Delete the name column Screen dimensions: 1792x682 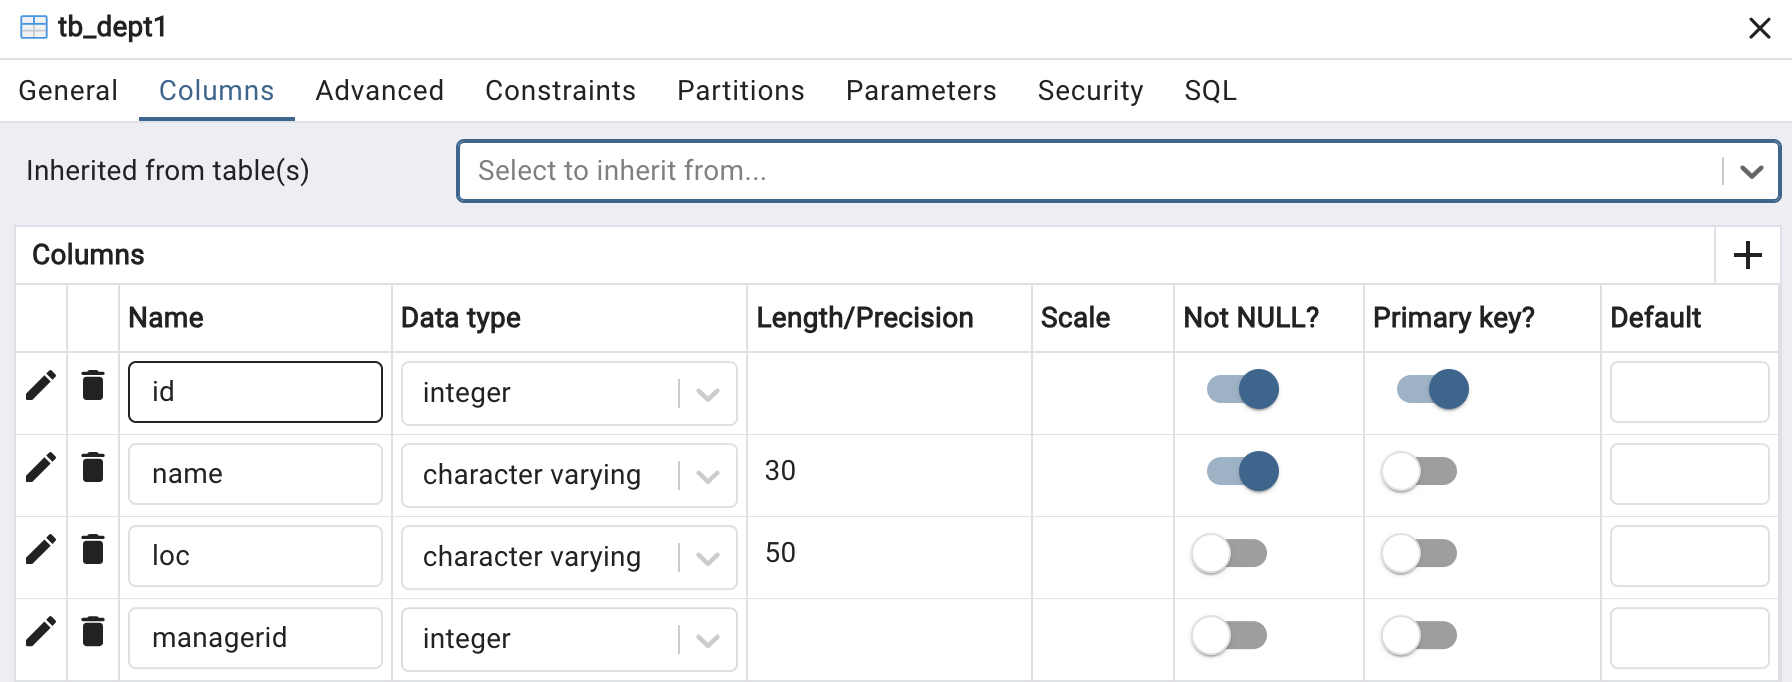(93, 467)
